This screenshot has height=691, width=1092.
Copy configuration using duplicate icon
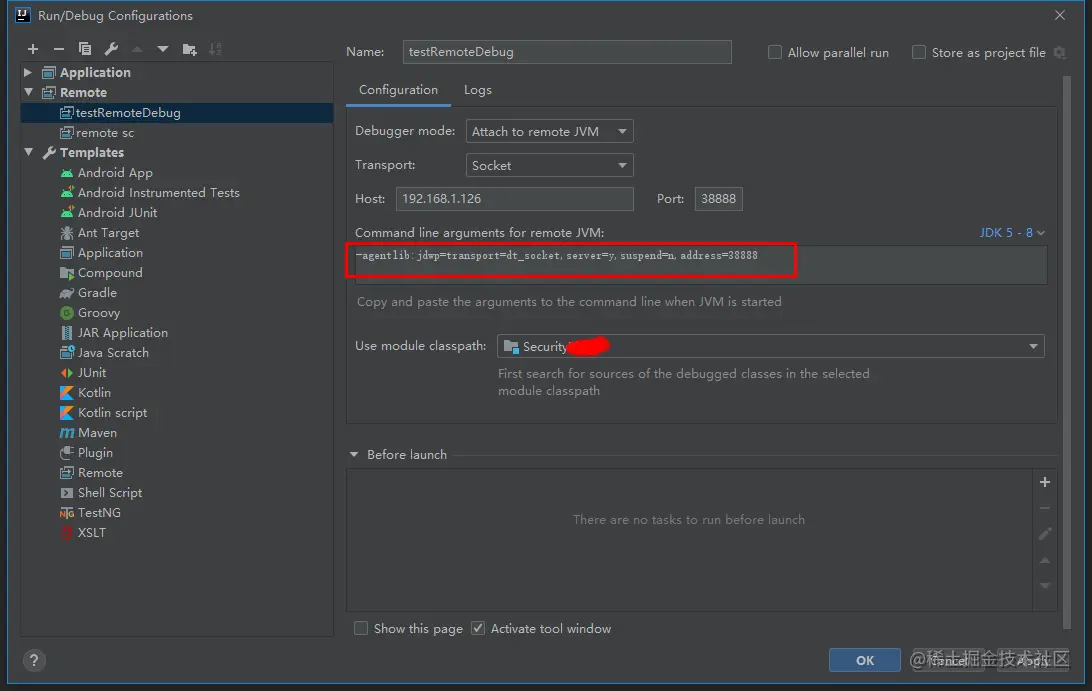tap(85, 49)
